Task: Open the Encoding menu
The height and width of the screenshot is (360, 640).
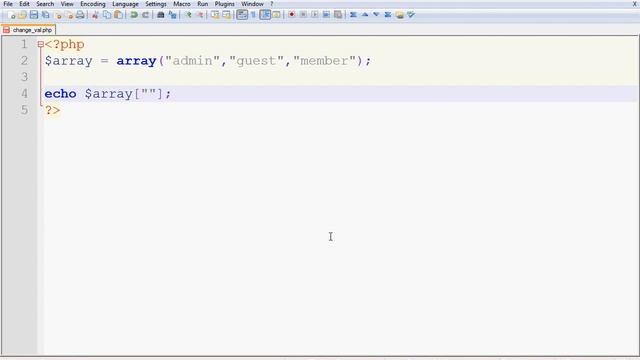Action: point(93,4)
